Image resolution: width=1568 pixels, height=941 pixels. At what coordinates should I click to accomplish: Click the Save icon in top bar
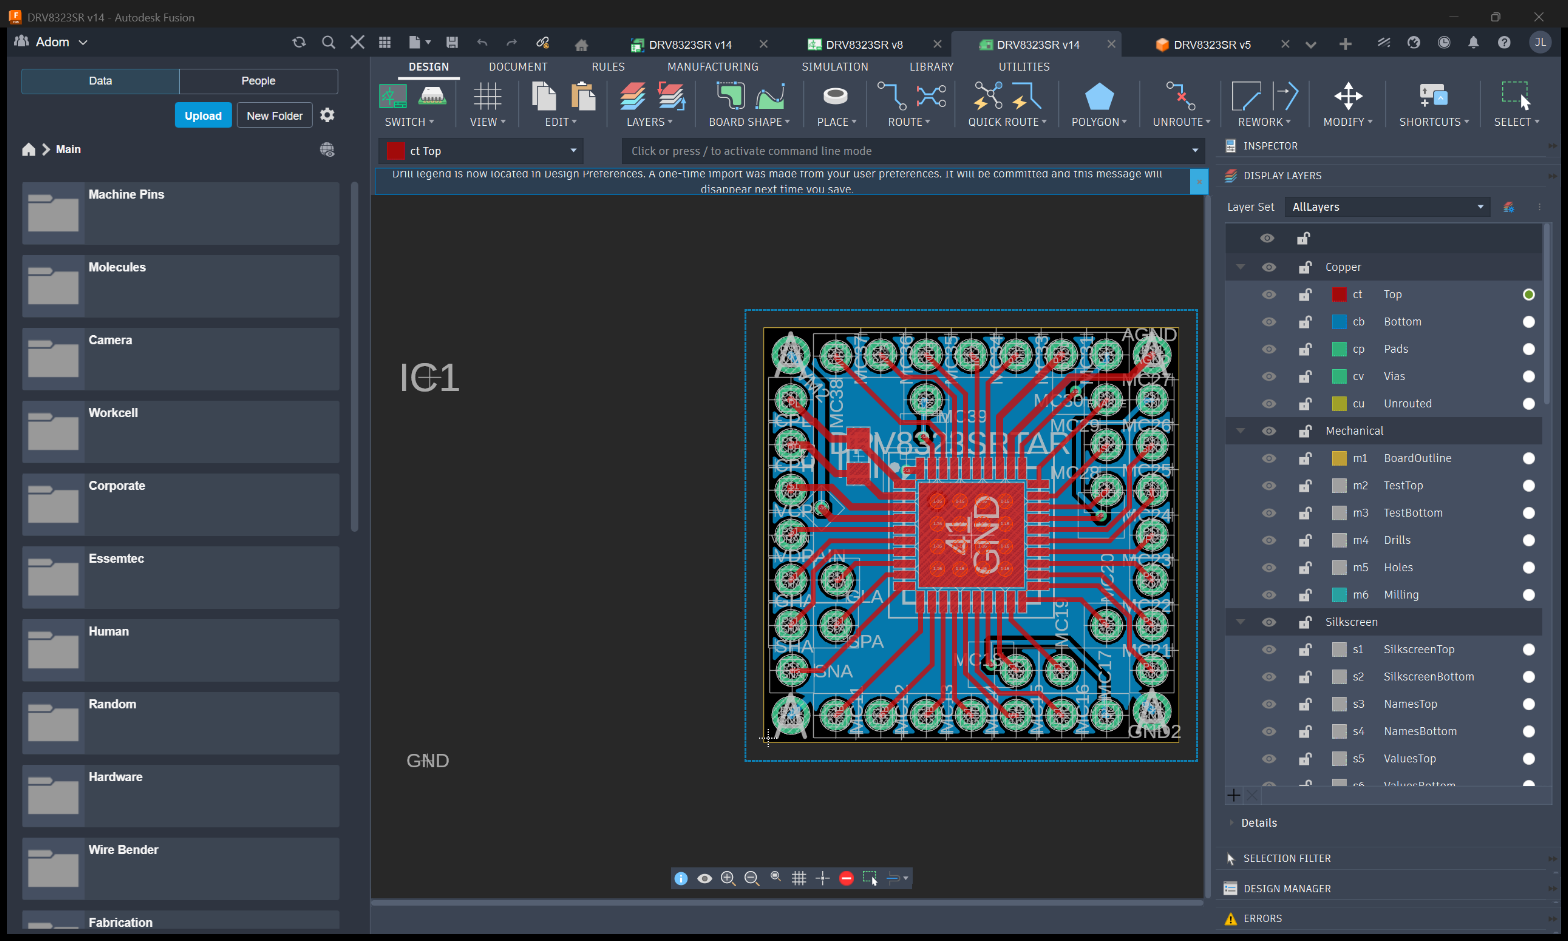[452, 42]
